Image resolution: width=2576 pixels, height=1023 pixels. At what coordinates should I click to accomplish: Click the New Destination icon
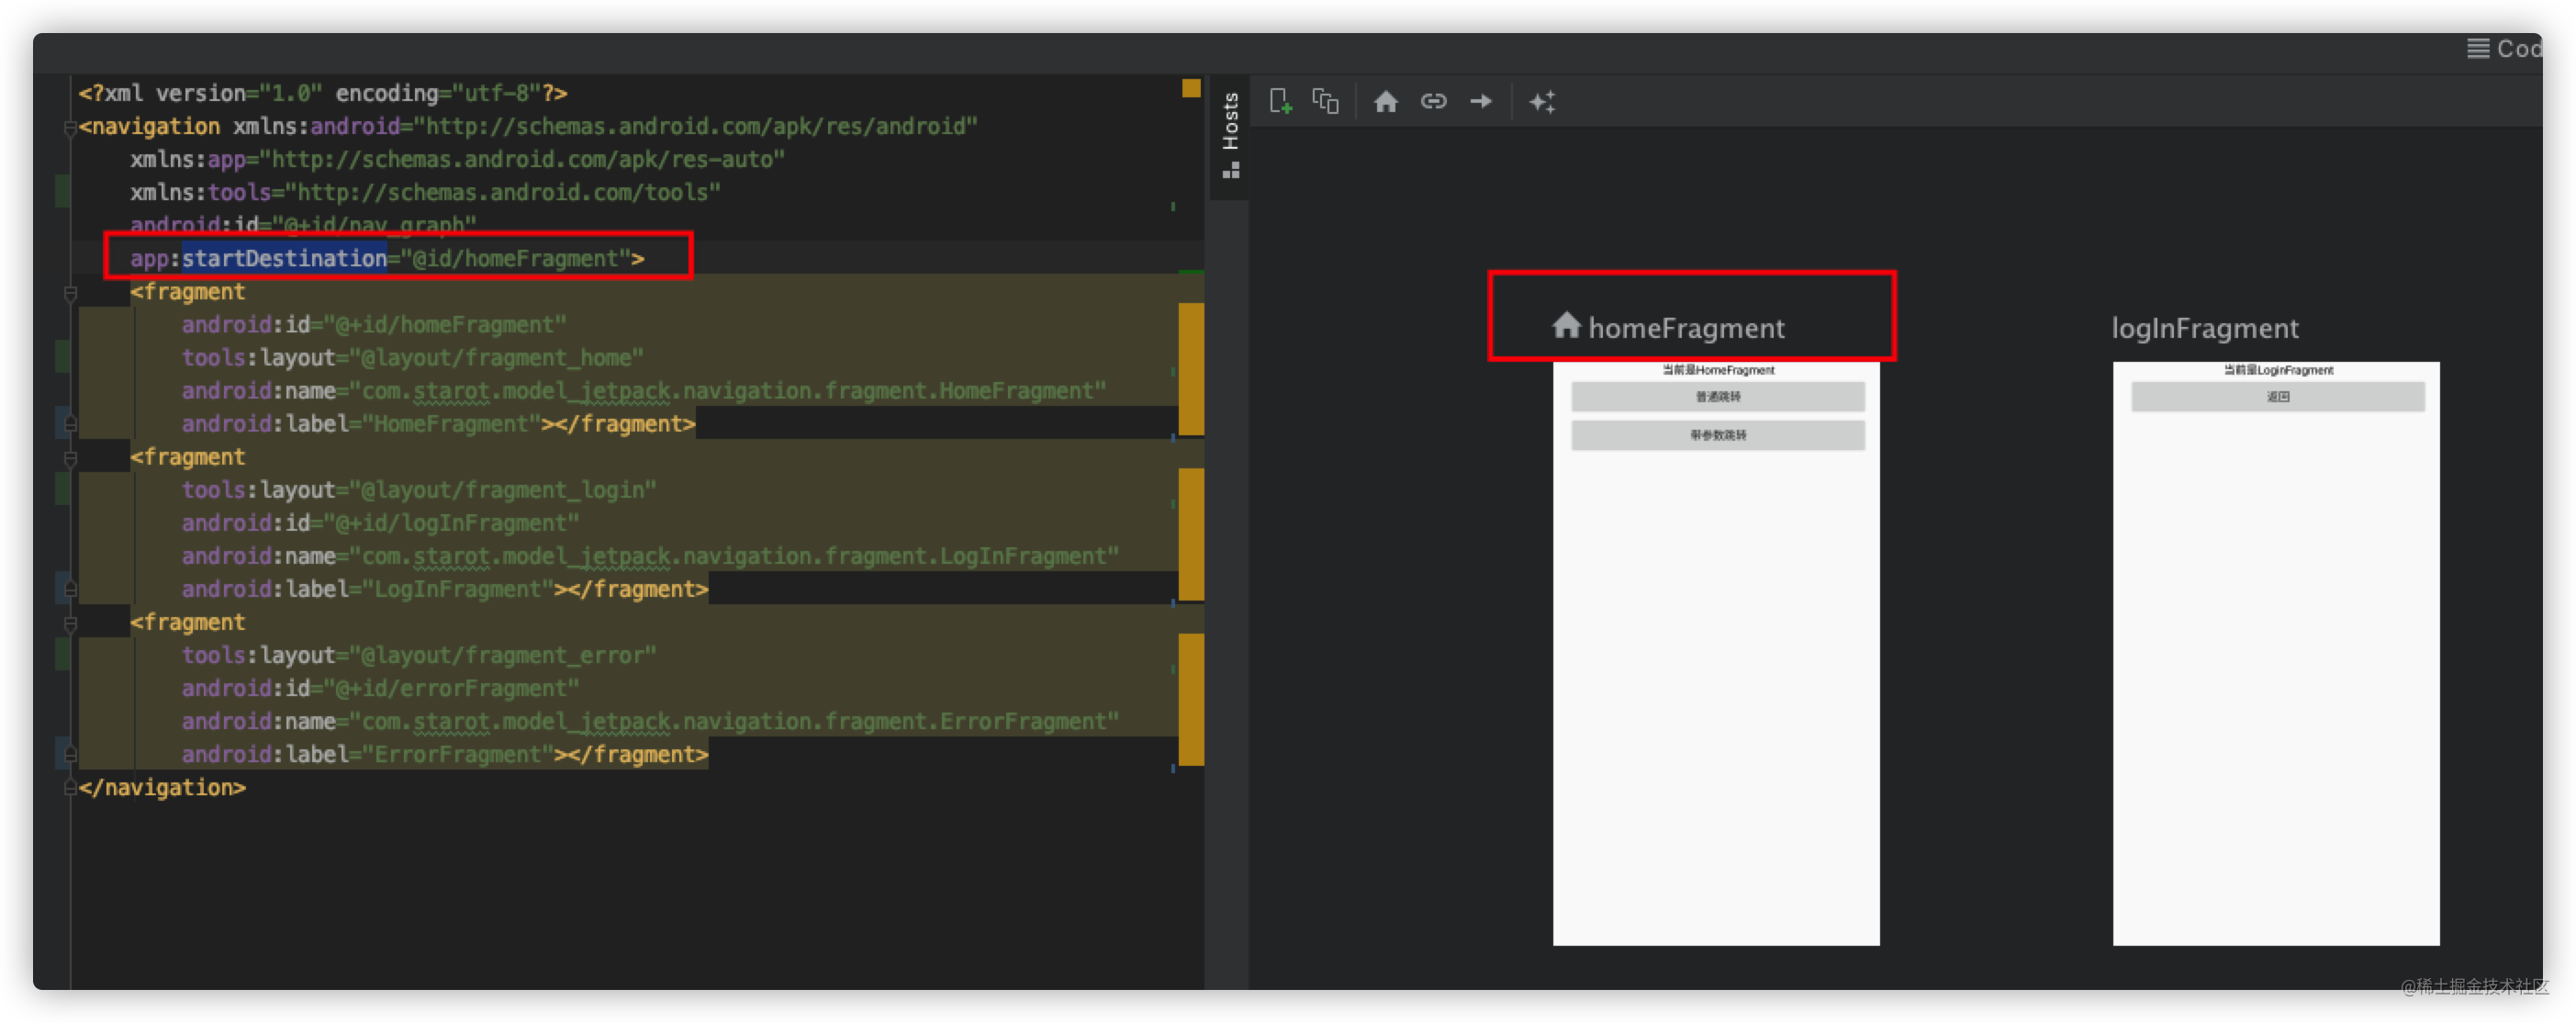tap(1280, 101)
